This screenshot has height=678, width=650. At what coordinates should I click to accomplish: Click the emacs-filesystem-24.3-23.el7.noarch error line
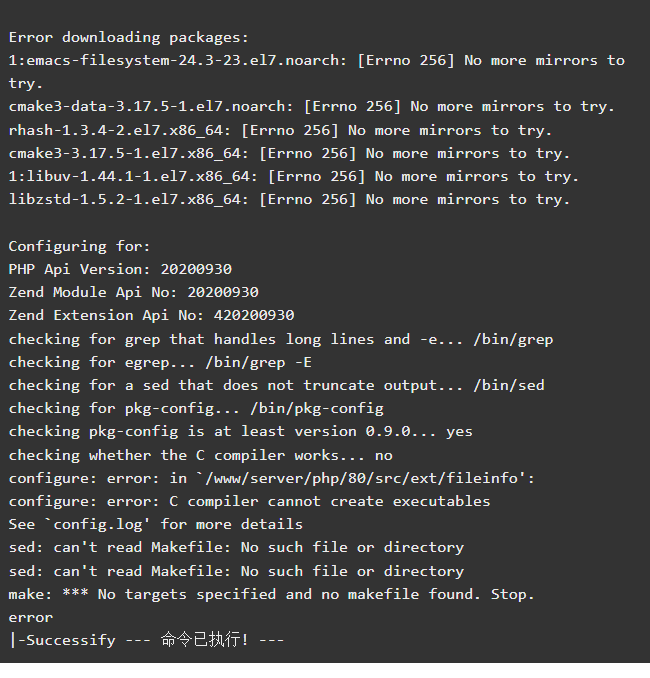coord(317,72)
